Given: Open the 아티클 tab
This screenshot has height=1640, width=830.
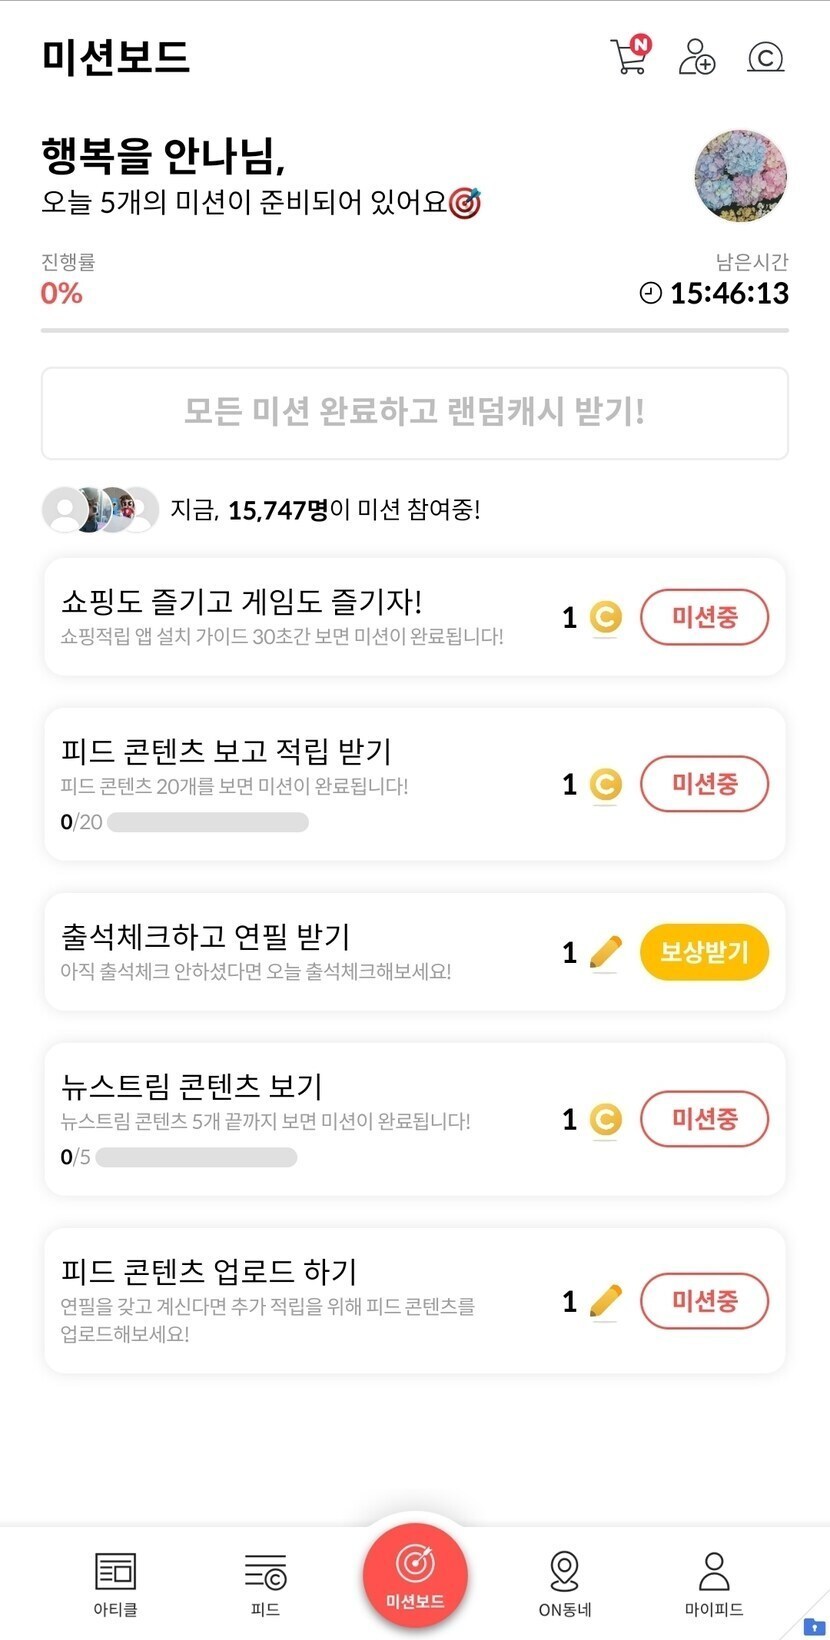Looking at the screenshot, I should [x=115, y=1583].
